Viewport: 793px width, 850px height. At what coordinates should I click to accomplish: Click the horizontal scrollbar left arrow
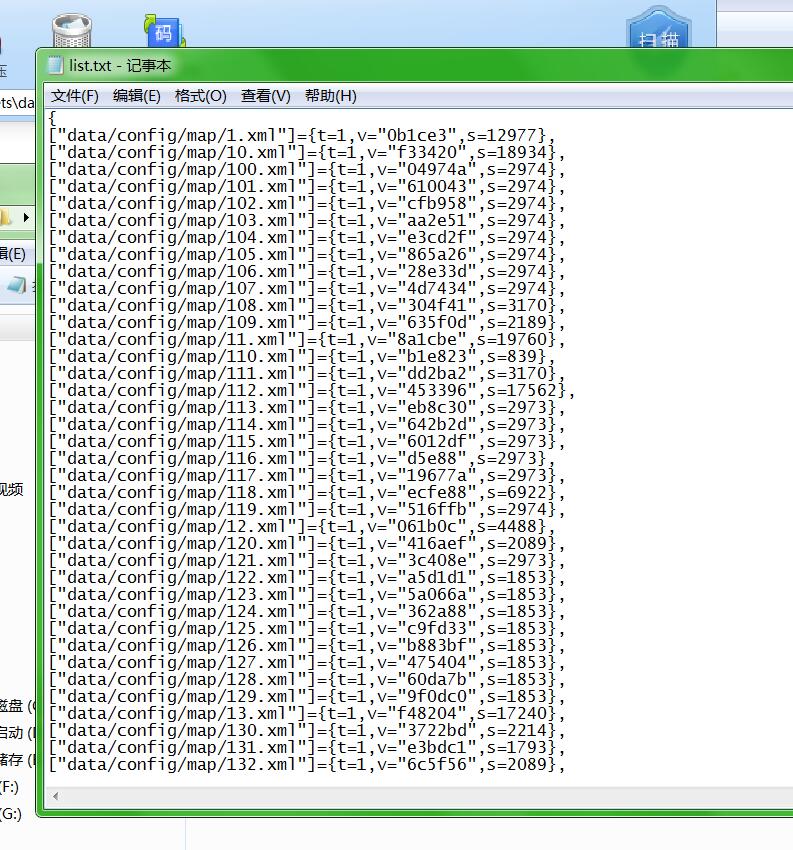point(55,796)
